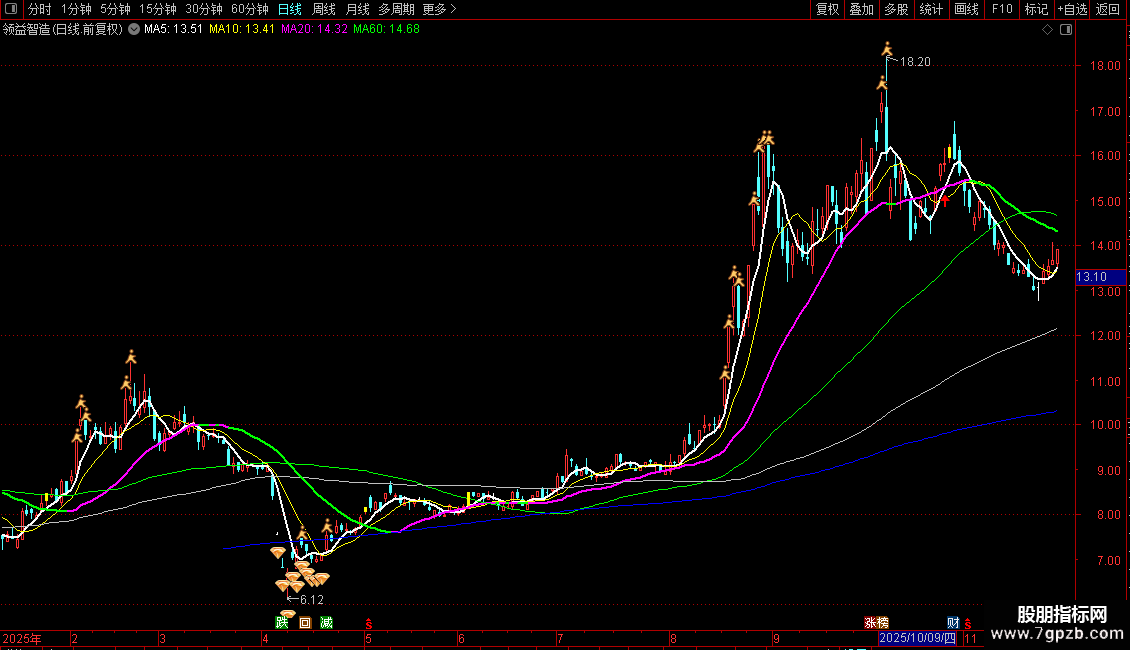
Task: Click the 涨榜 event marker
Action: coord(876,623)
